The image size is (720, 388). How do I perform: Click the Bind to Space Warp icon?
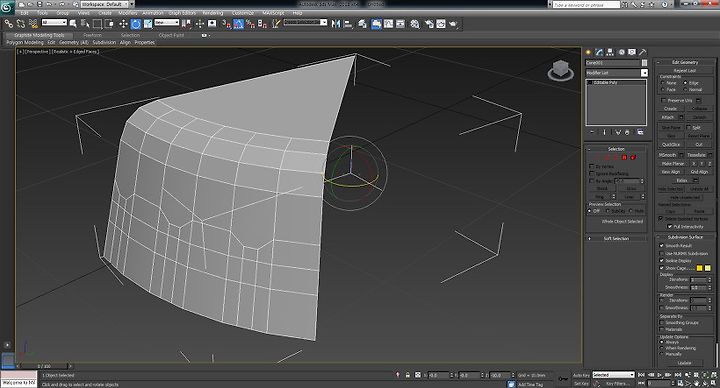point(33,23)
